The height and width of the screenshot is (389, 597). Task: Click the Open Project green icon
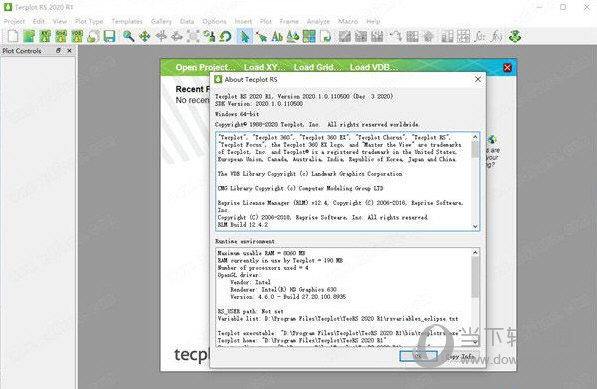tap(29, 36)
